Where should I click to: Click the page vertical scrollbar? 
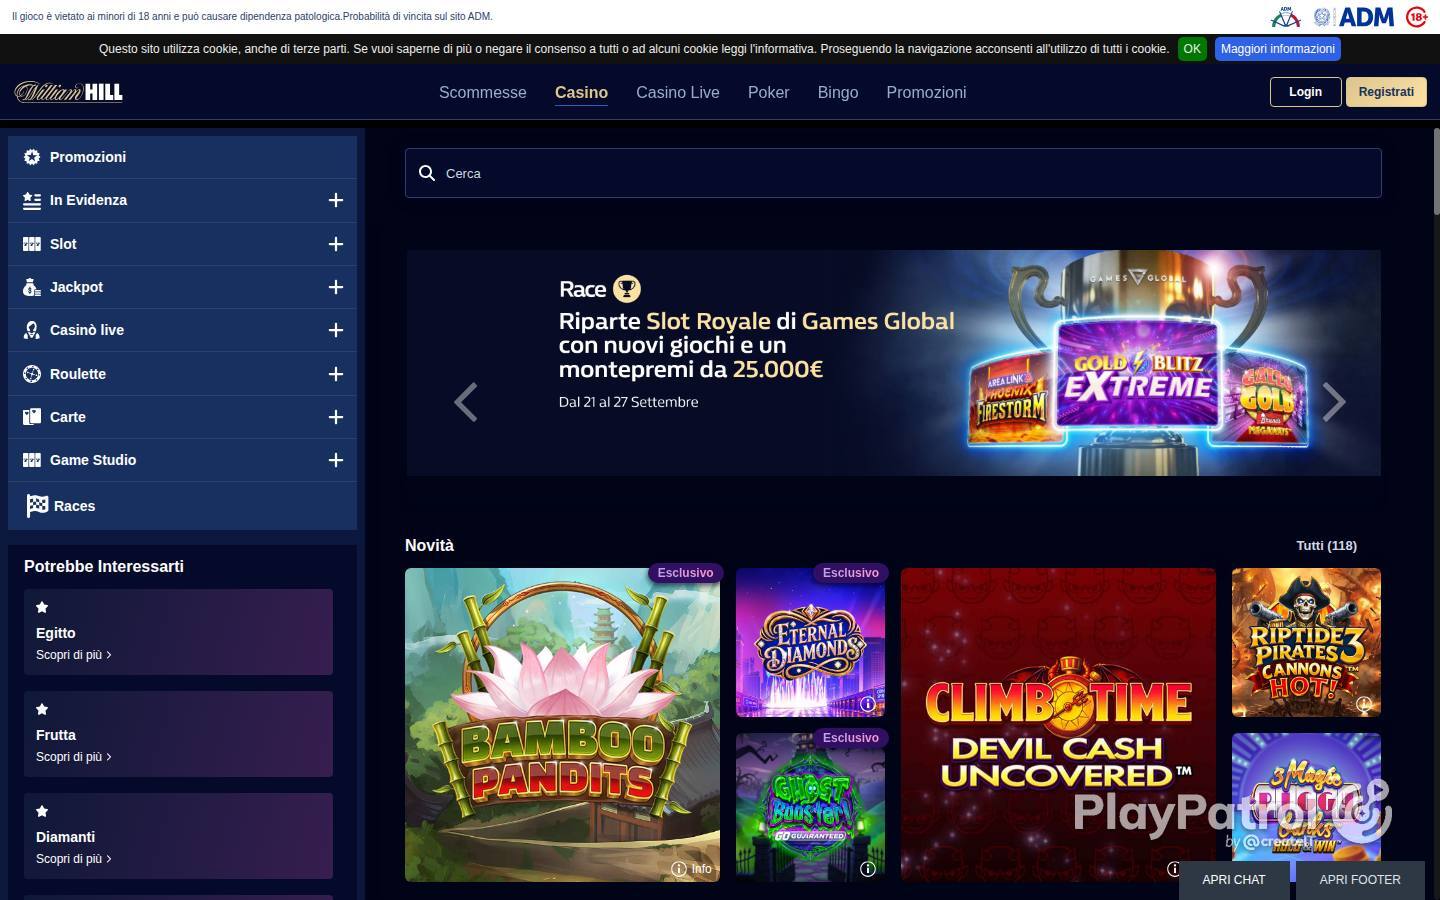tap(1436, 170)
